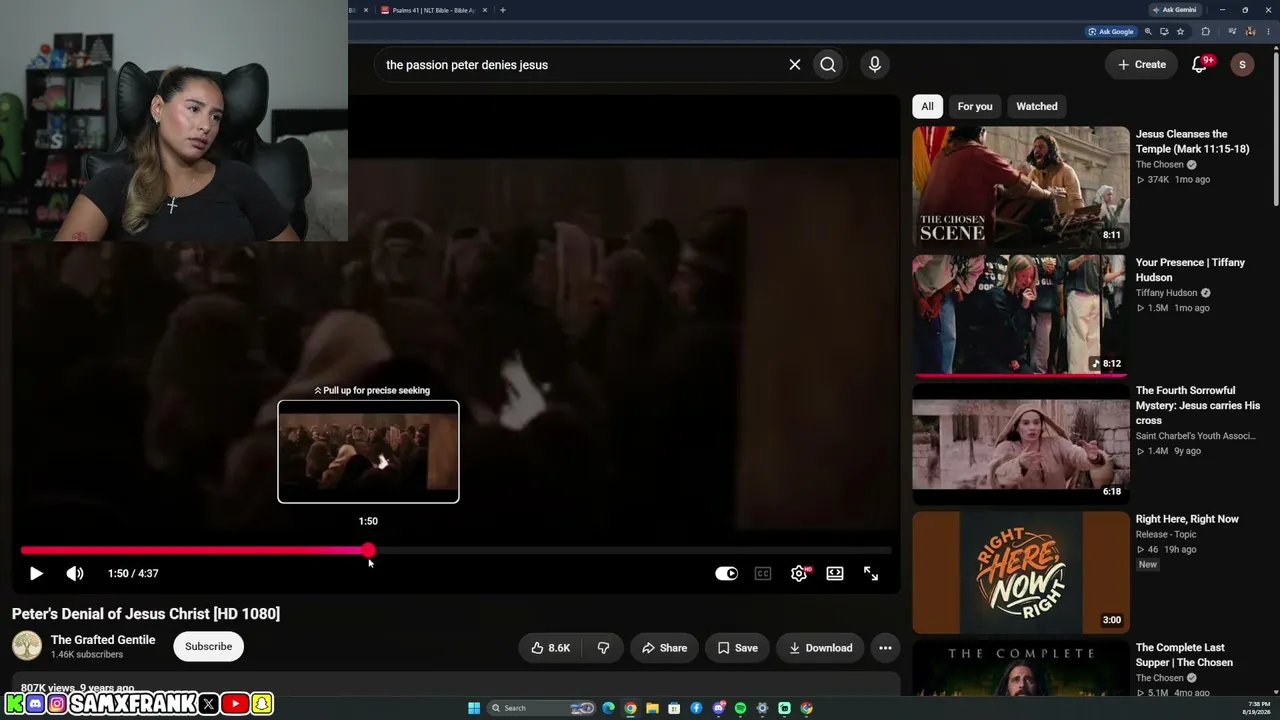Open the browser extensions puzzle icon
1280x720 pixels.
pos(1205,32)
